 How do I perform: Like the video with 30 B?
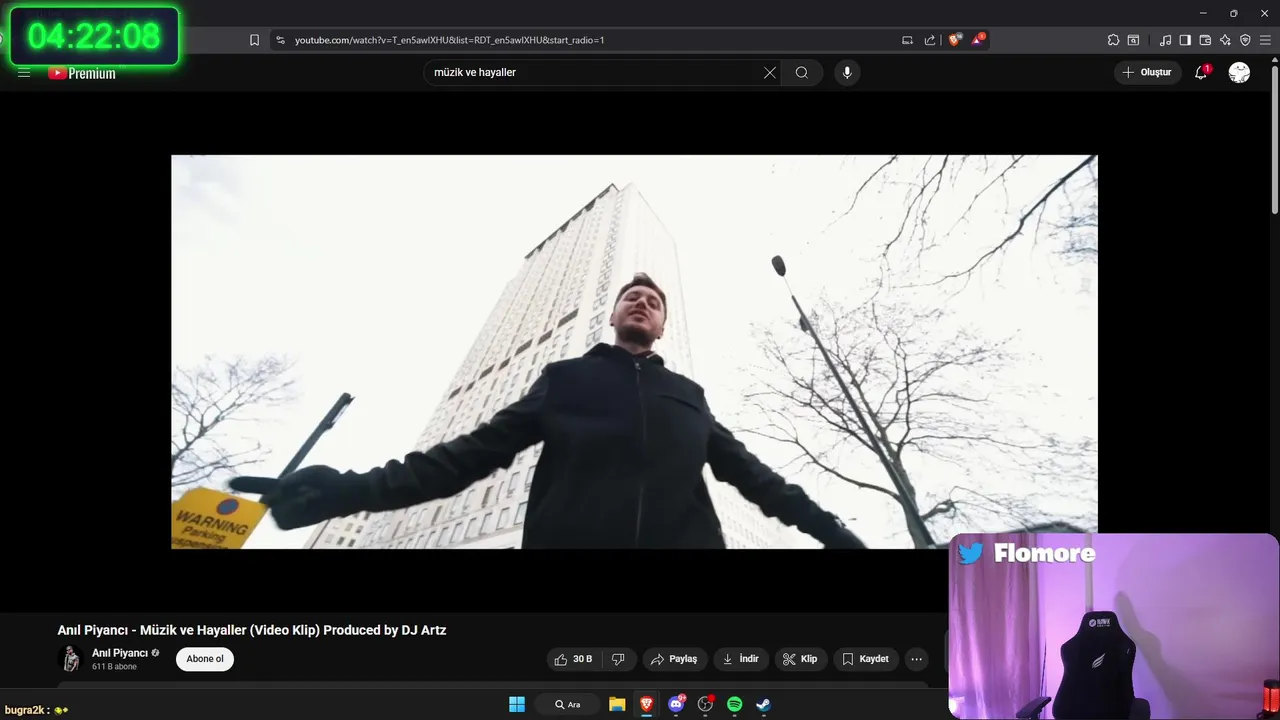point(573,659)
